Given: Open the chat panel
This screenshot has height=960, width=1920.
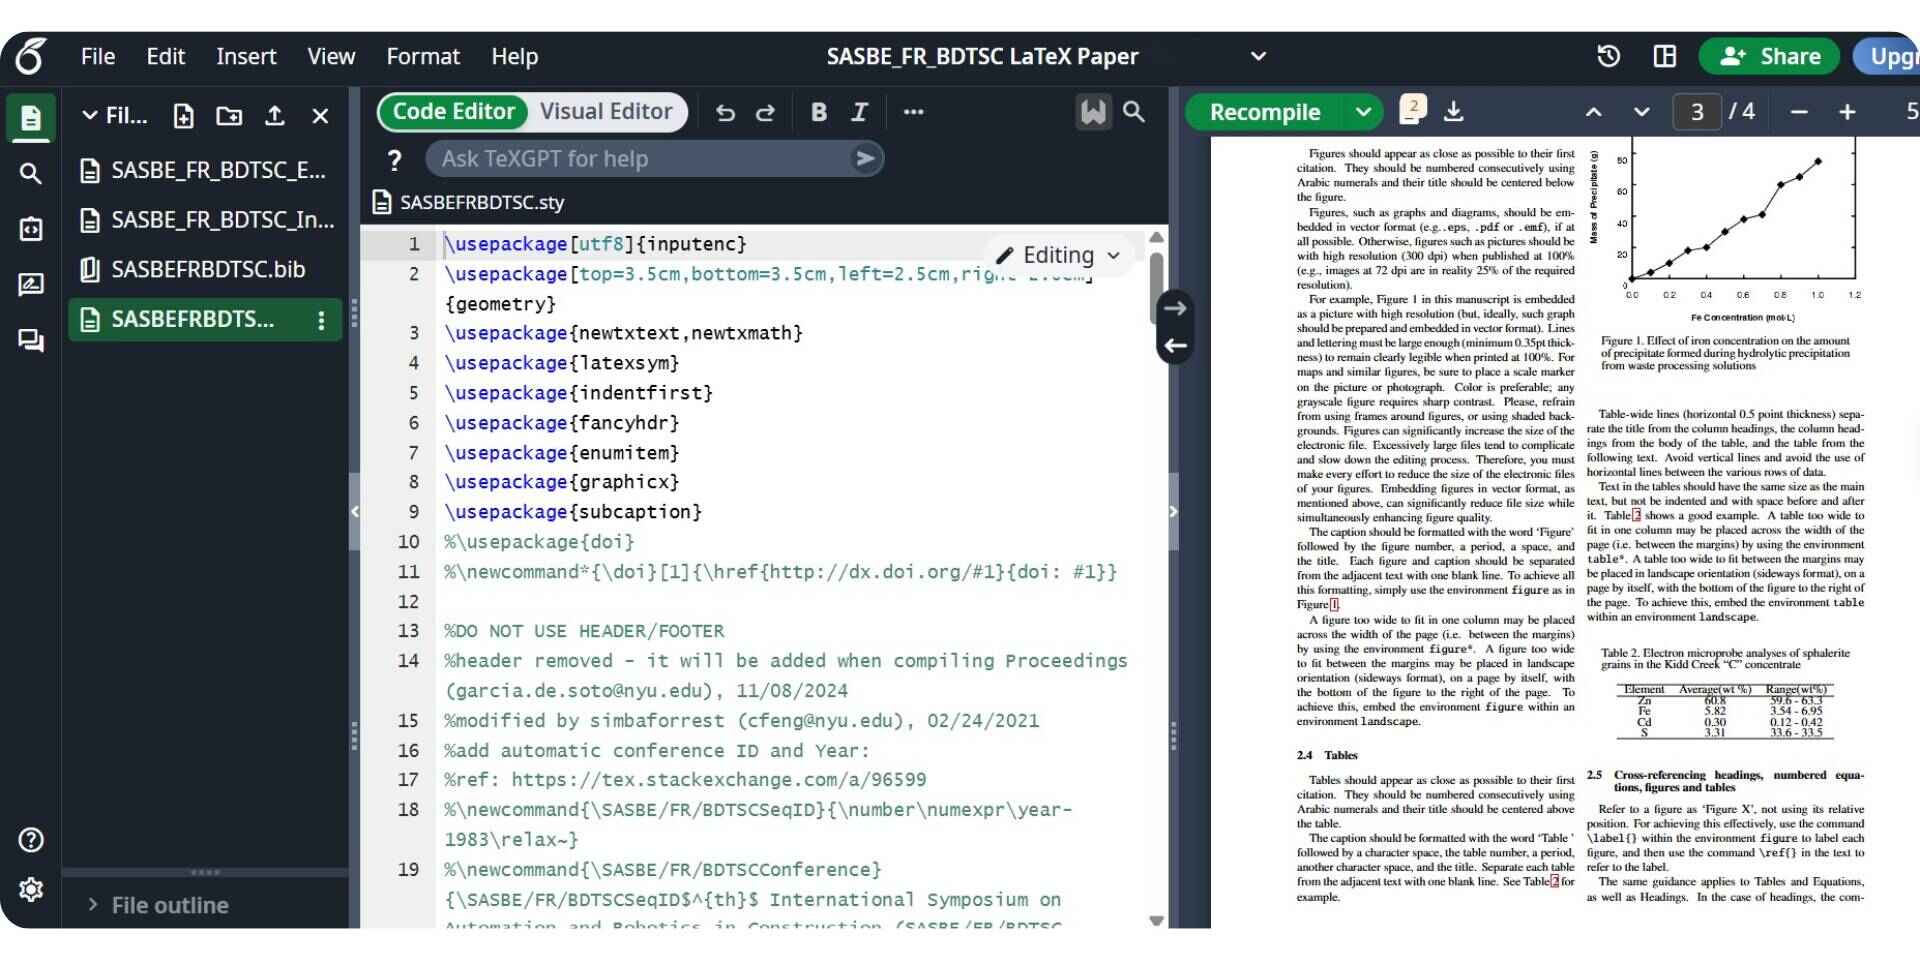Looking at the screenshot, I should tap(30, 341).
